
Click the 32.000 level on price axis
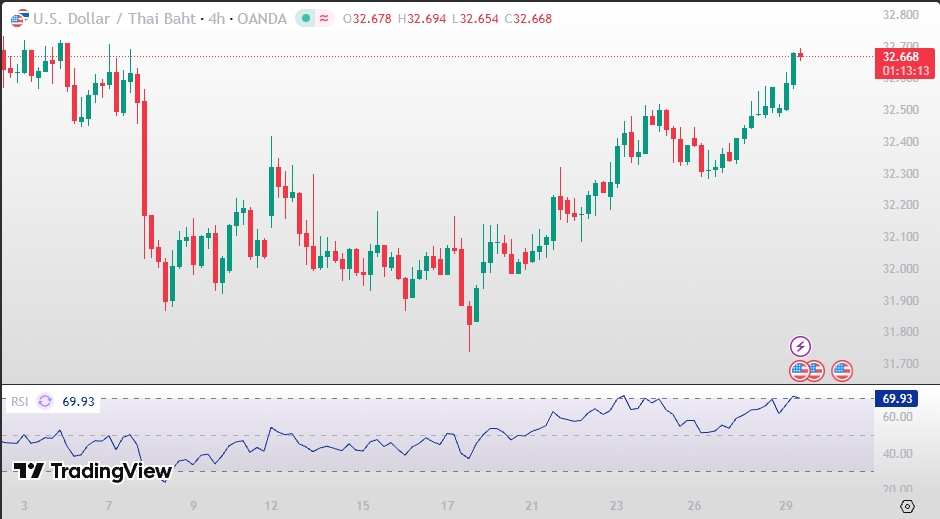click(900, 268)
